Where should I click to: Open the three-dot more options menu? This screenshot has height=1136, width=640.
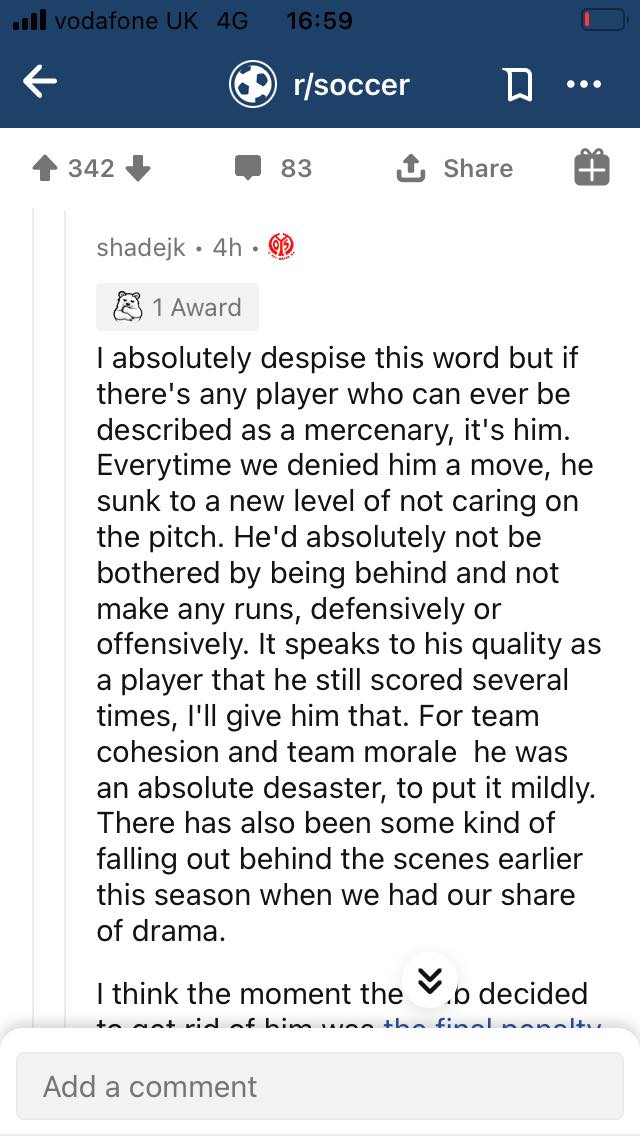click(x=582, y=85)
